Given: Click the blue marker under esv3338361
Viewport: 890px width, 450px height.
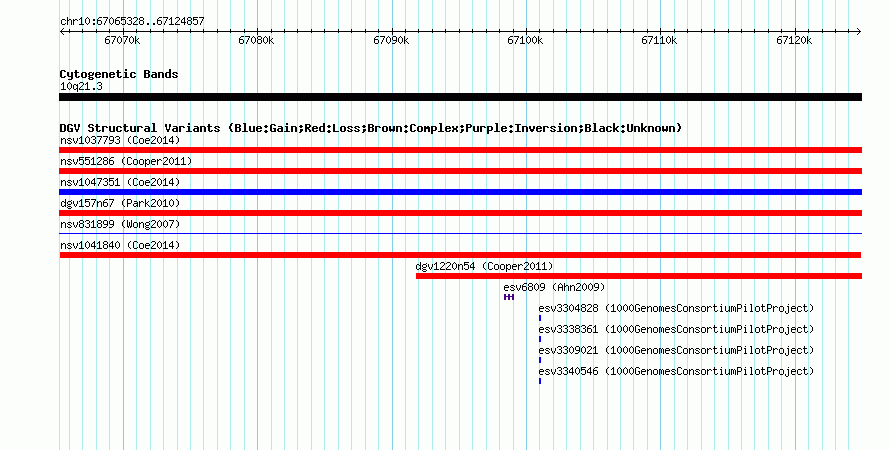Looking at the screenshot, I should (540, 339).
